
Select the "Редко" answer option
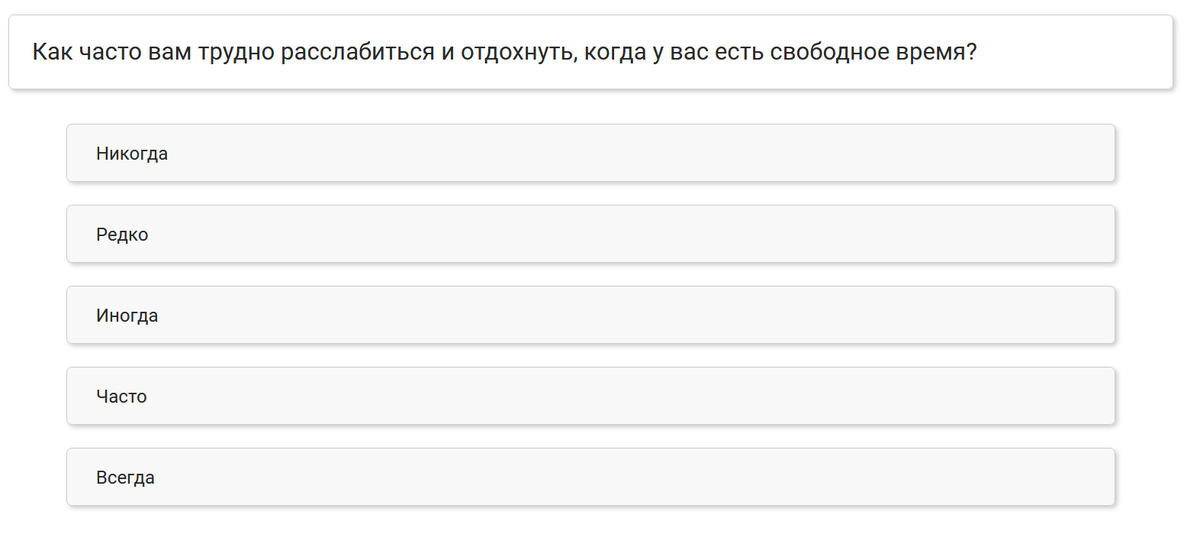(590, 234)
